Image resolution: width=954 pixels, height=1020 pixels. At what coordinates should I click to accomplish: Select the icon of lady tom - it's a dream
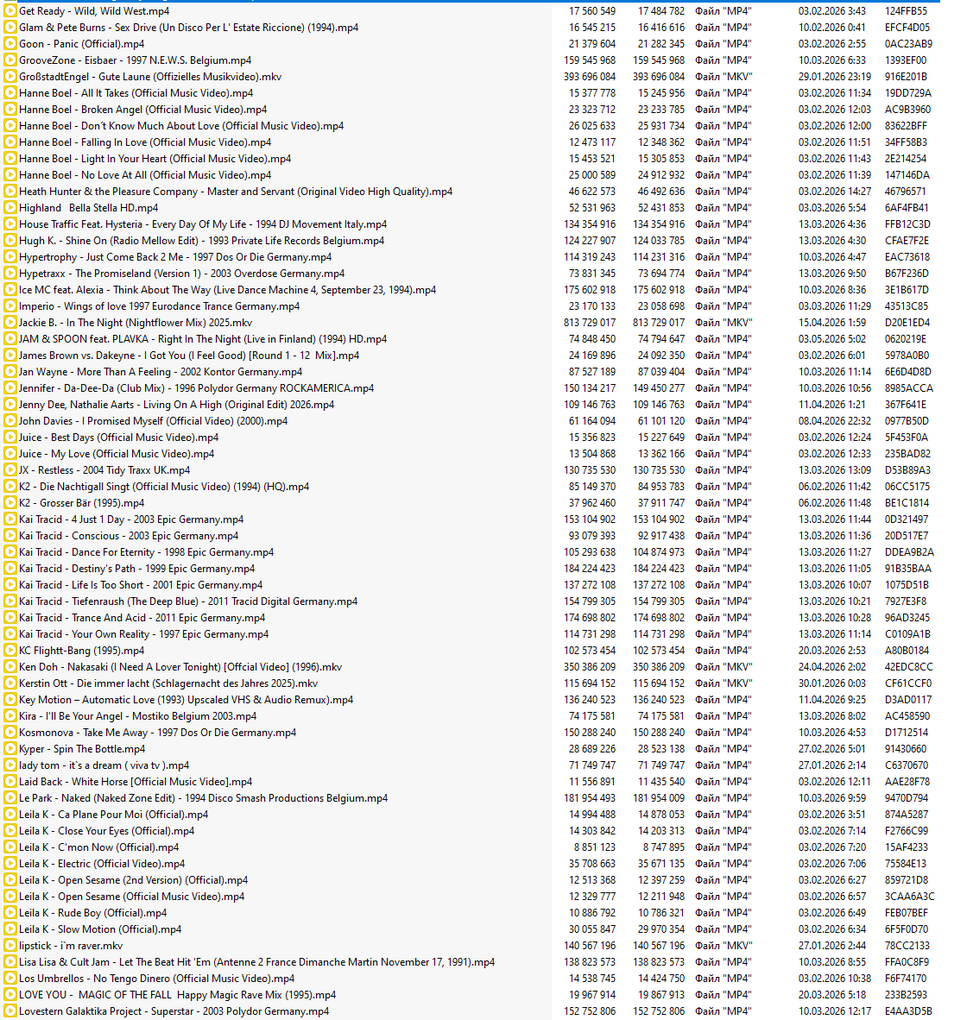click(x=10, y=766)
